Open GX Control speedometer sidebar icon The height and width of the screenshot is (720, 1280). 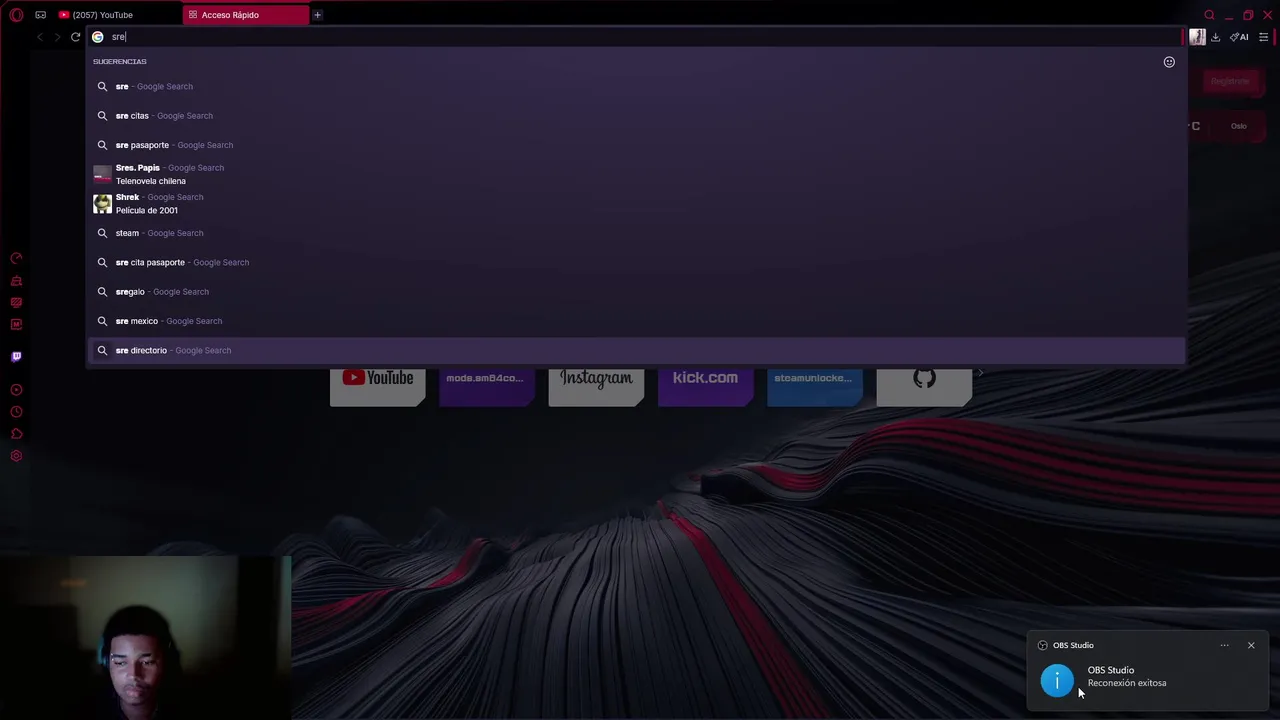16,258
